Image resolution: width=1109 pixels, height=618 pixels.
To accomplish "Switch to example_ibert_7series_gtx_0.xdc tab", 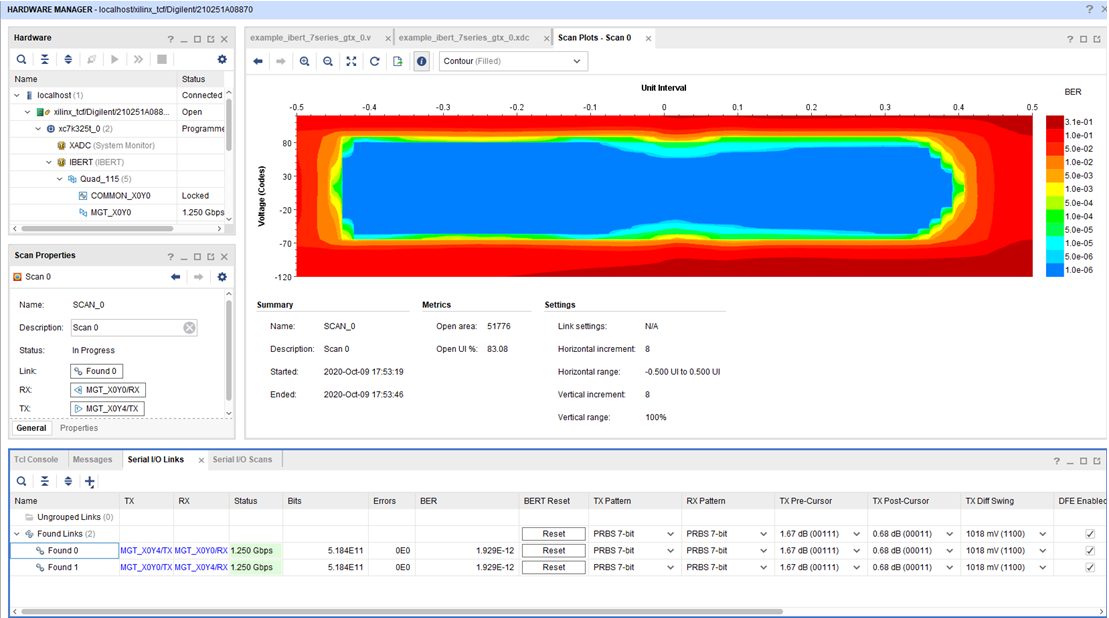I will pyautogui.click(x=464, y=38).
